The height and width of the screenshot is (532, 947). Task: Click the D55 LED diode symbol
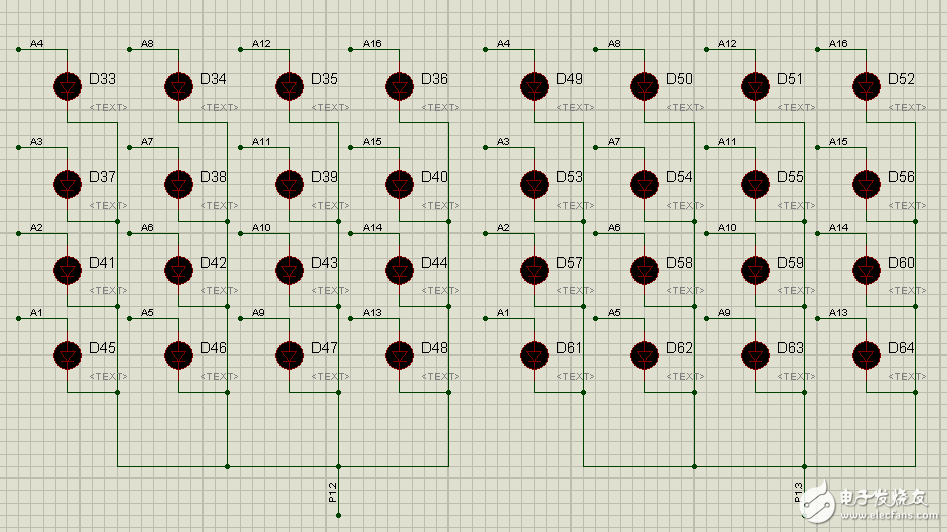pyautogui.click(x=756, y=184)
